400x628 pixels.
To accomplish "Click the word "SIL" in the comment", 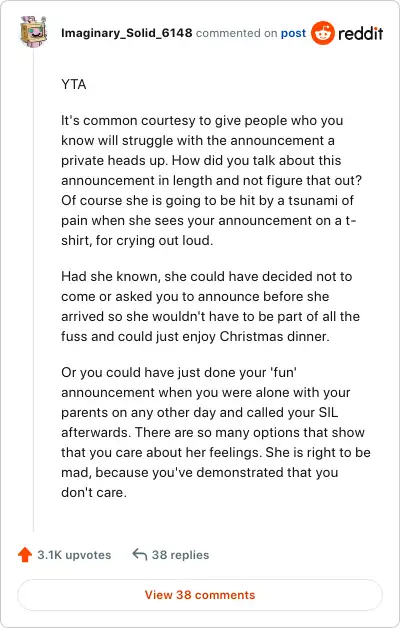I will point(328,413).
